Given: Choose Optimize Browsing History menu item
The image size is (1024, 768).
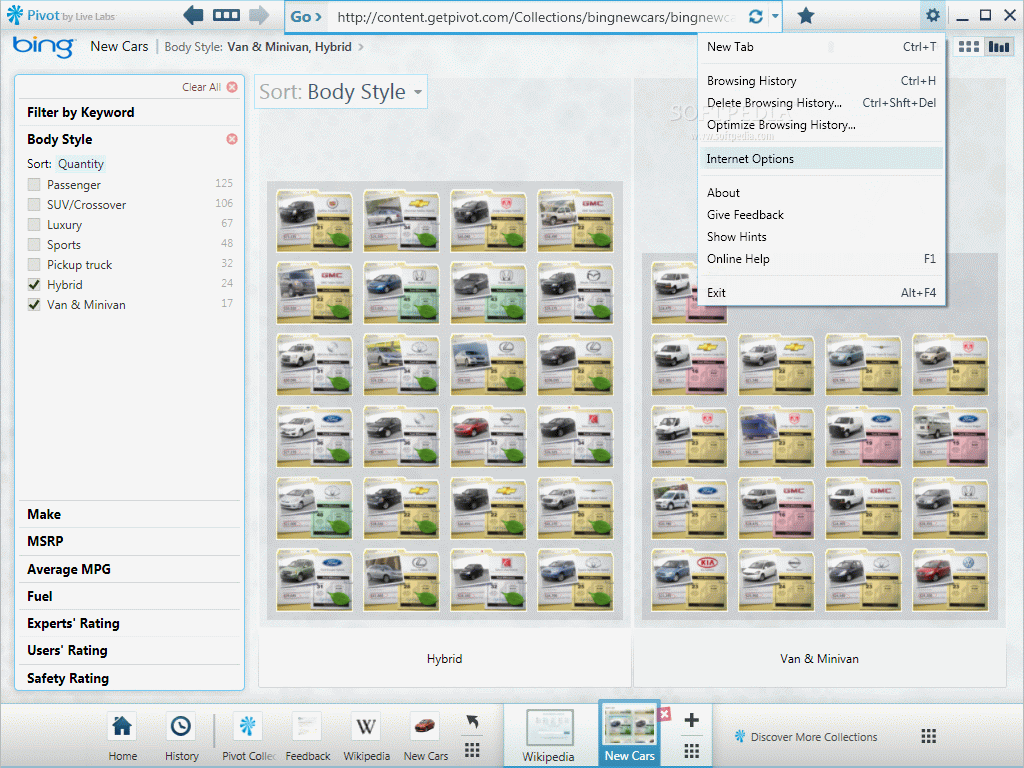Looking at the screenshot, I should pyautogui.click(x=822, y=125).
